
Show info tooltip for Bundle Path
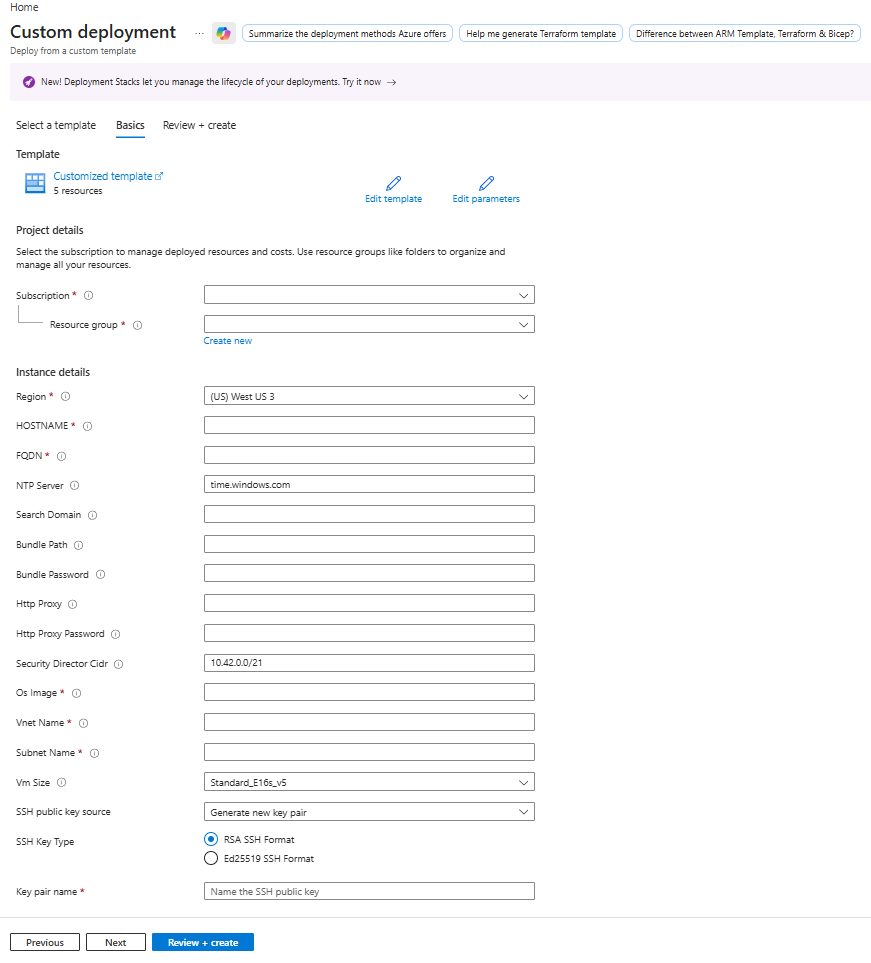(79, 545)
